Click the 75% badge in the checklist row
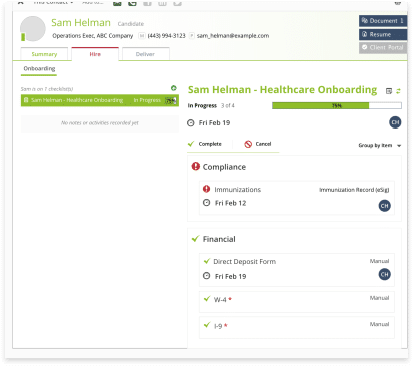The height and width of the screenshot is (366, 413). tap(171, 100)
